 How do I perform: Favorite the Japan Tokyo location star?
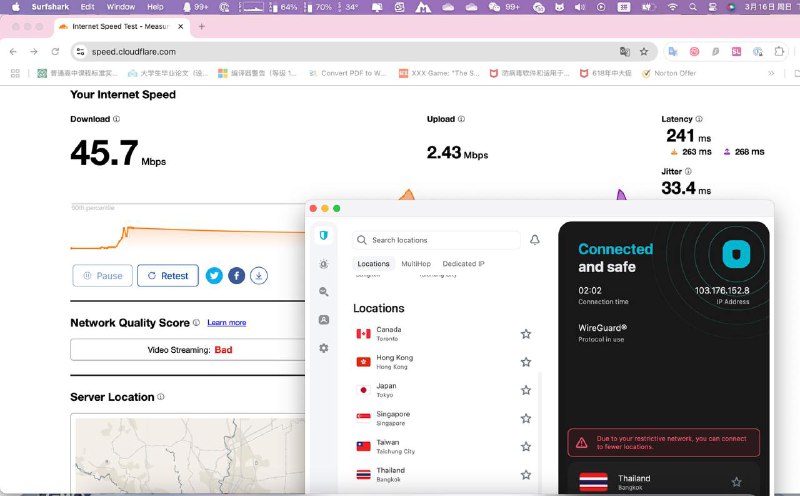click(526, 390)
